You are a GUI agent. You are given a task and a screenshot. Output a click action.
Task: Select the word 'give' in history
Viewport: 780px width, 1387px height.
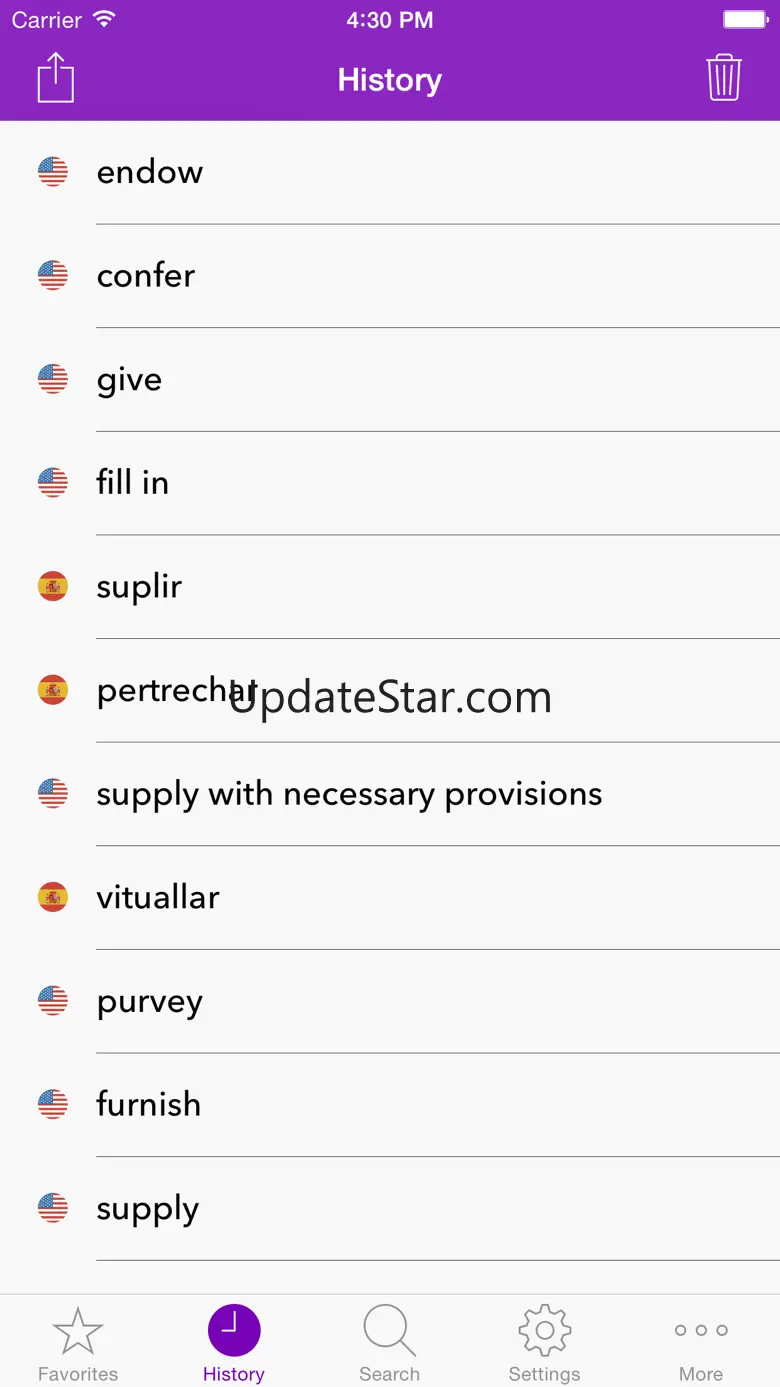pyautogui.click(x=129, y=380)
